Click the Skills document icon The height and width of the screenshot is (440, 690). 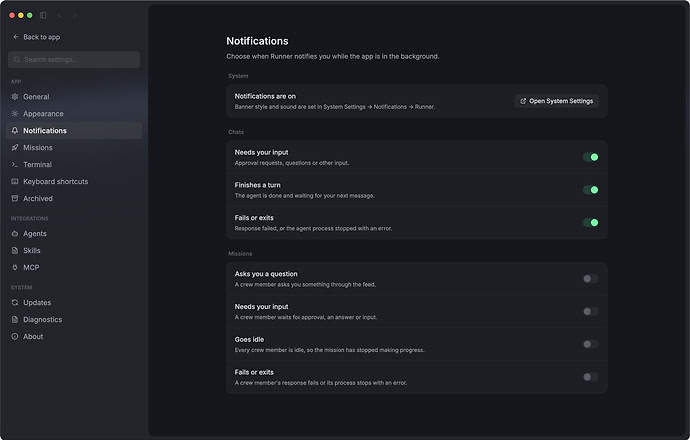(x=15, y=250)
